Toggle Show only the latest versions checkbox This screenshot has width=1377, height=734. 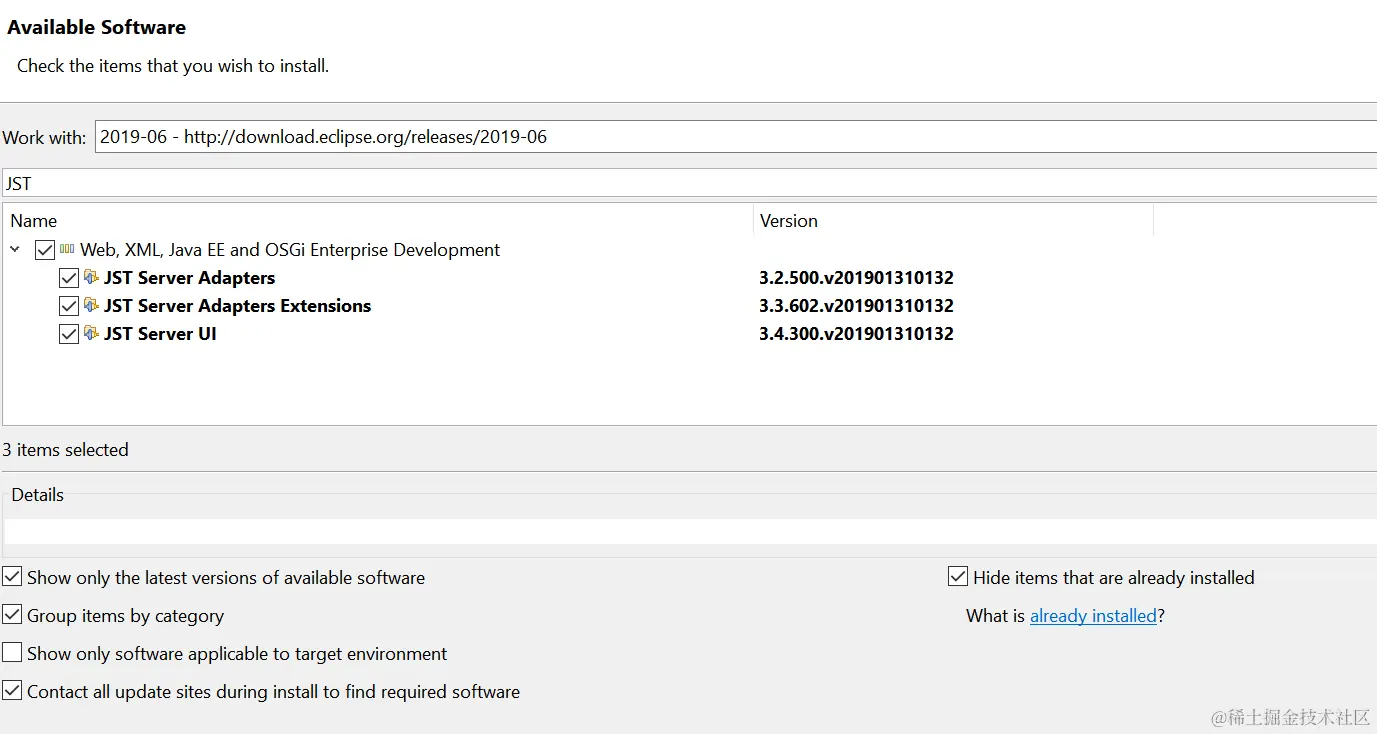12,577
